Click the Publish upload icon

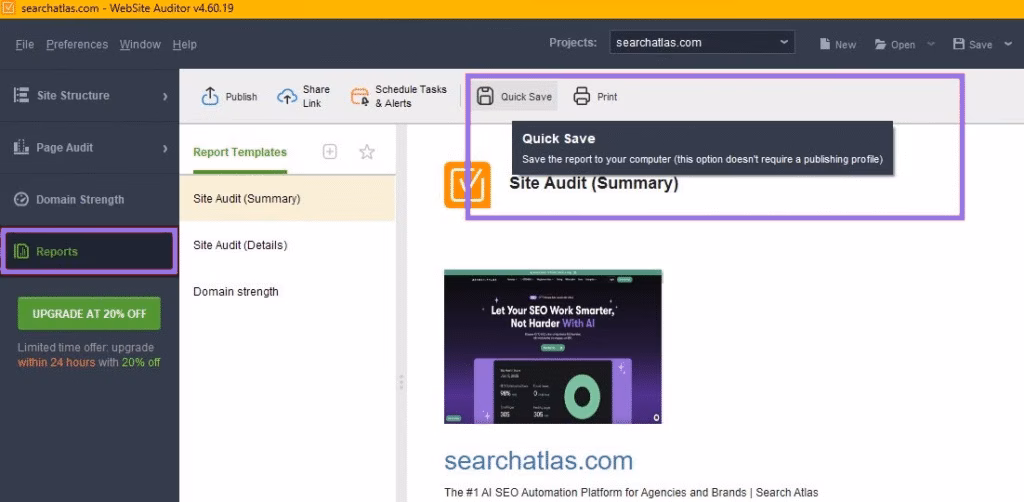[210, 97]
